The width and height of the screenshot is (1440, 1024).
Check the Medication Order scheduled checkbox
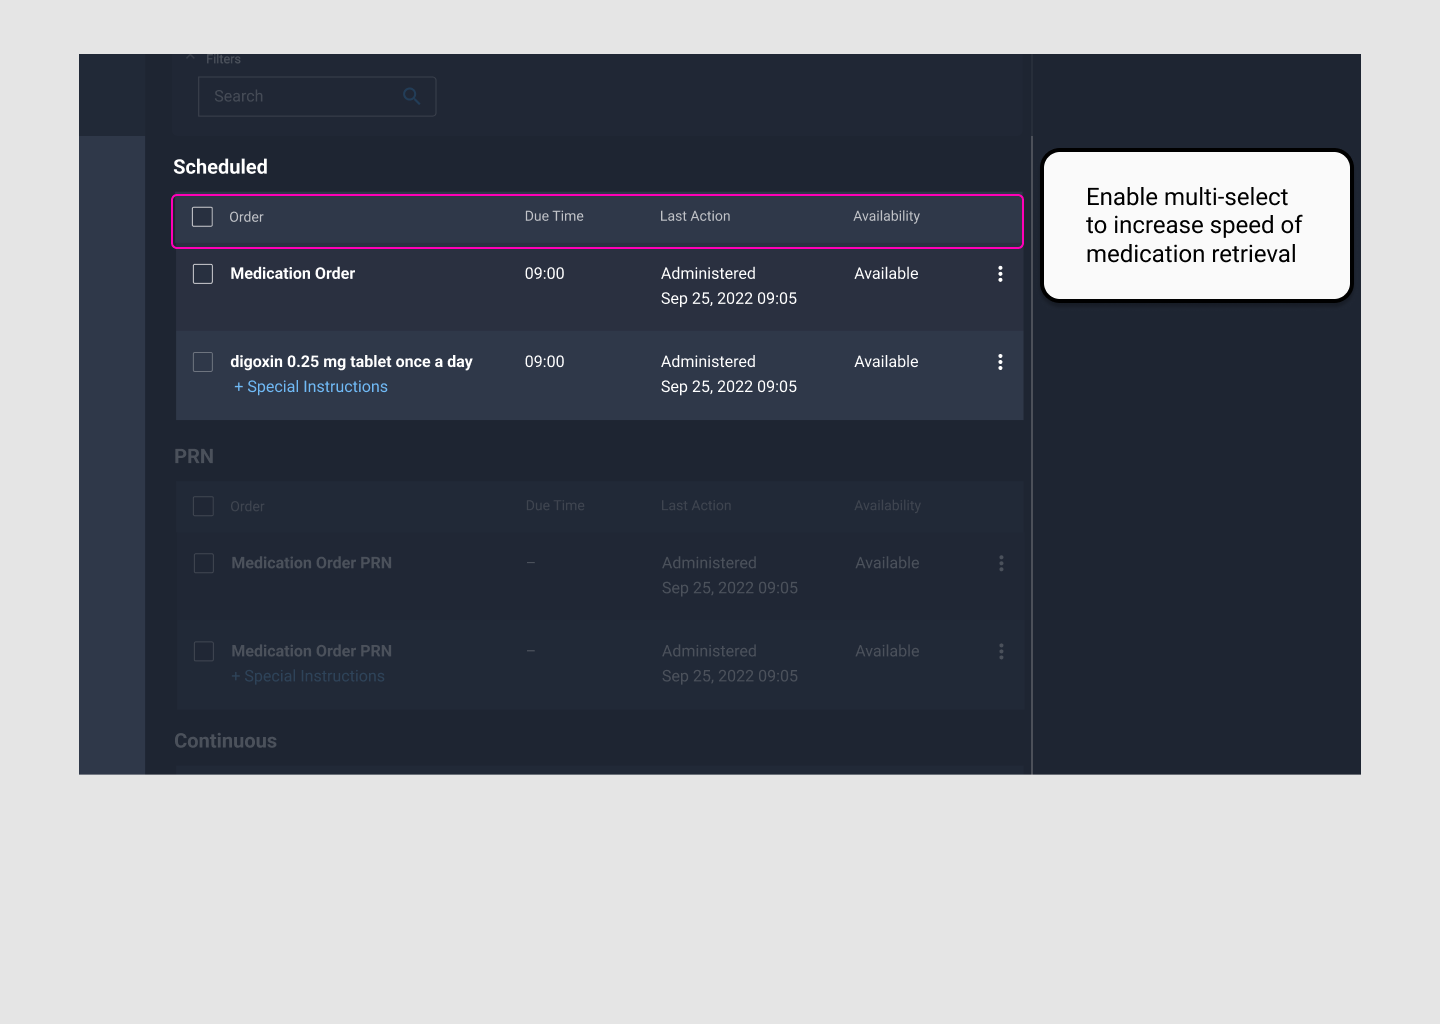(203, 274)
